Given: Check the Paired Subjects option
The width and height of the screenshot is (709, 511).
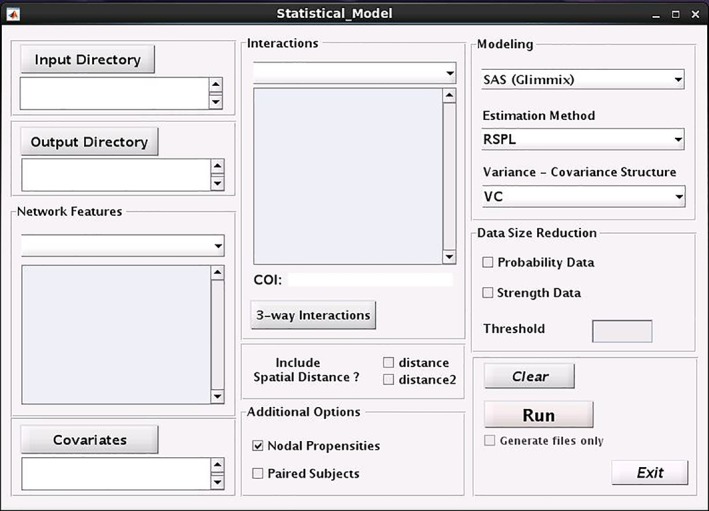Looking at the screenshot, I should coord(258,473).
